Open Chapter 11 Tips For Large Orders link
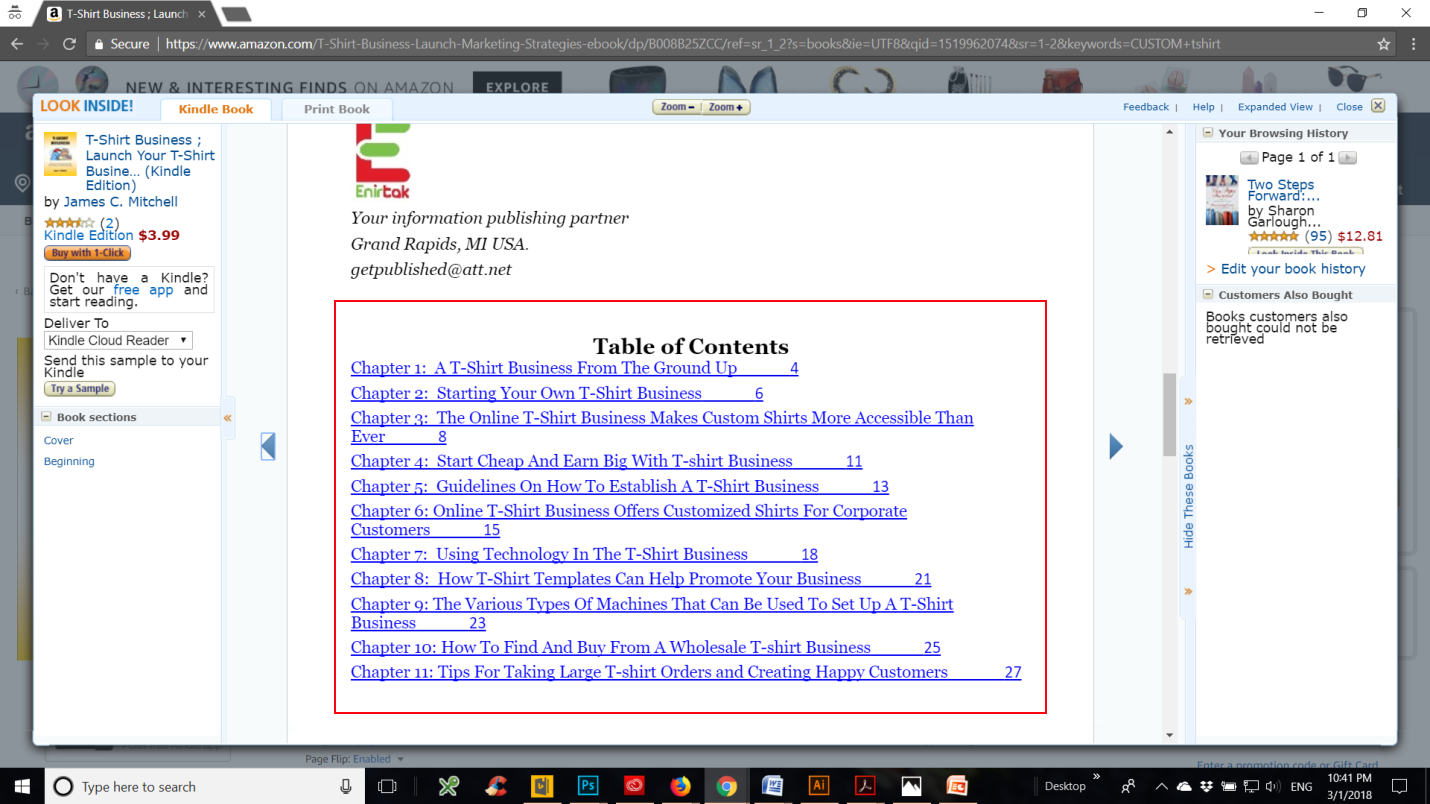 click(x=686, y=672)
